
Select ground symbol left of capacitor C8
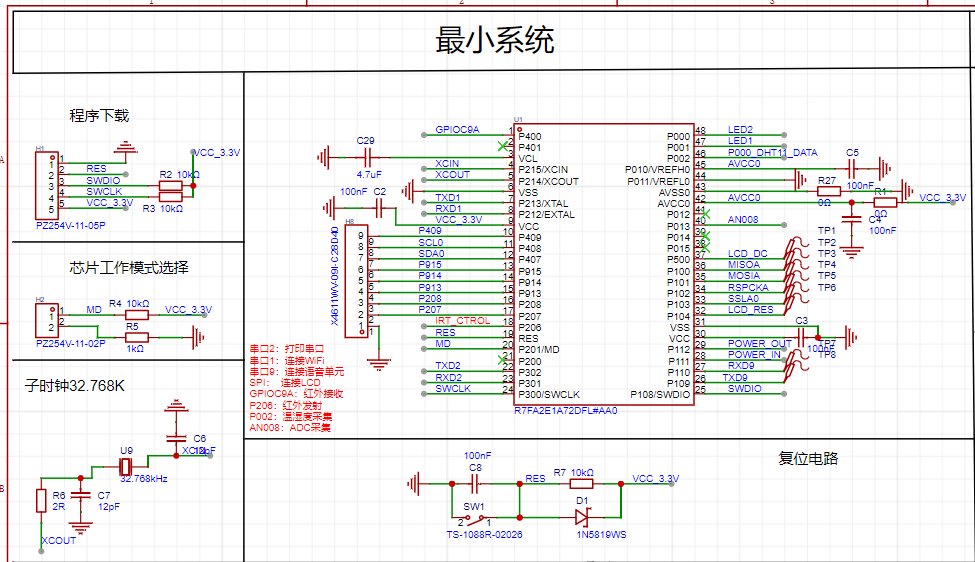pyautogui.click(x=414, y=483)
